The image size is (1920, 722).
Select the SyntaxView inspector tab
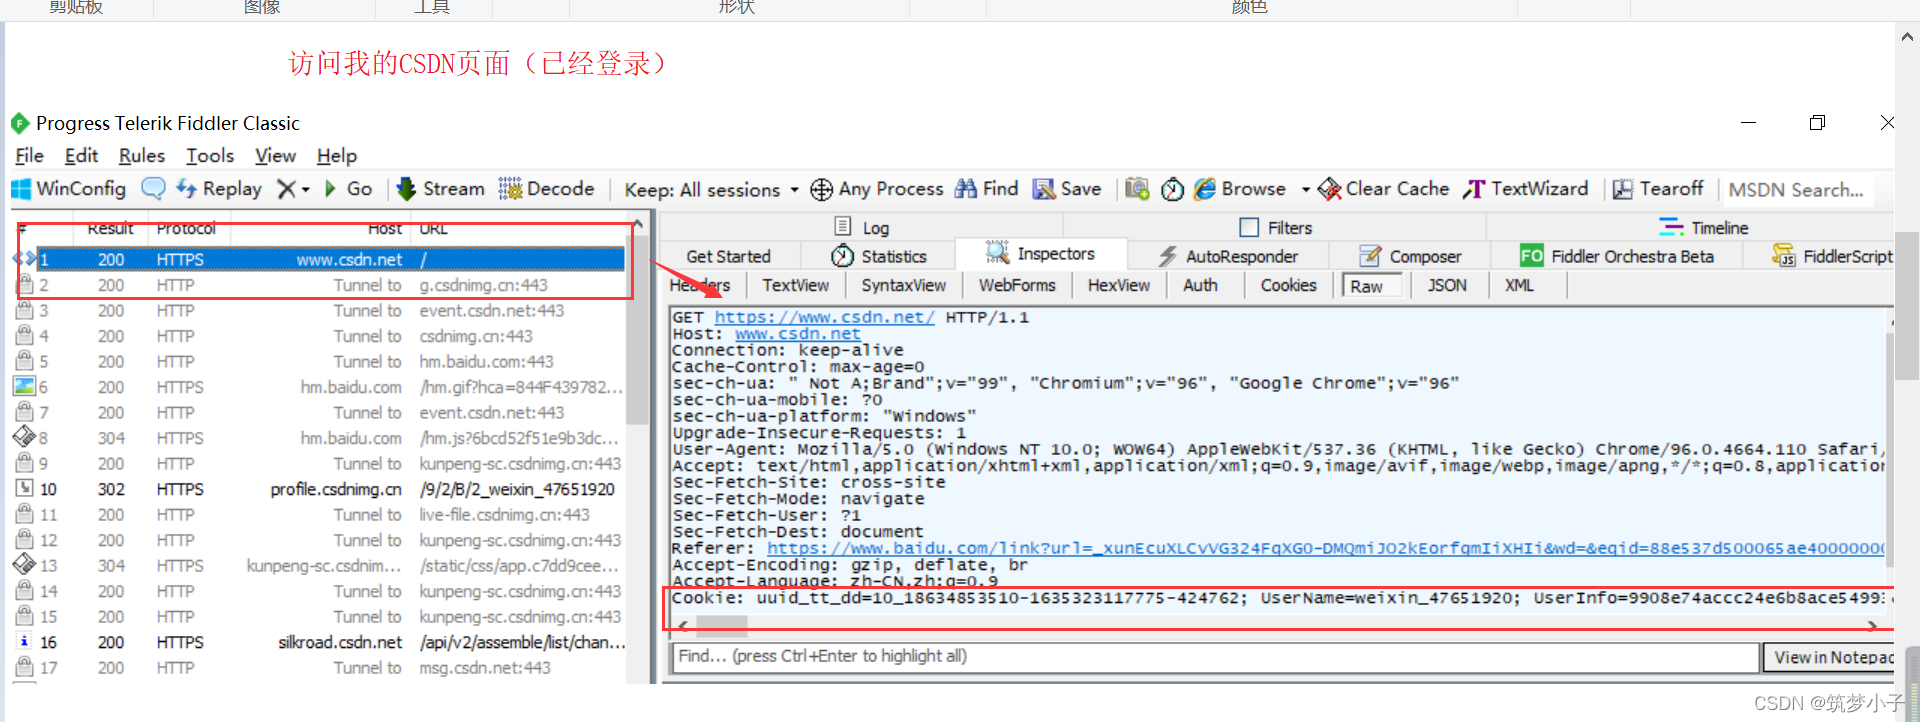click(903, 285)
